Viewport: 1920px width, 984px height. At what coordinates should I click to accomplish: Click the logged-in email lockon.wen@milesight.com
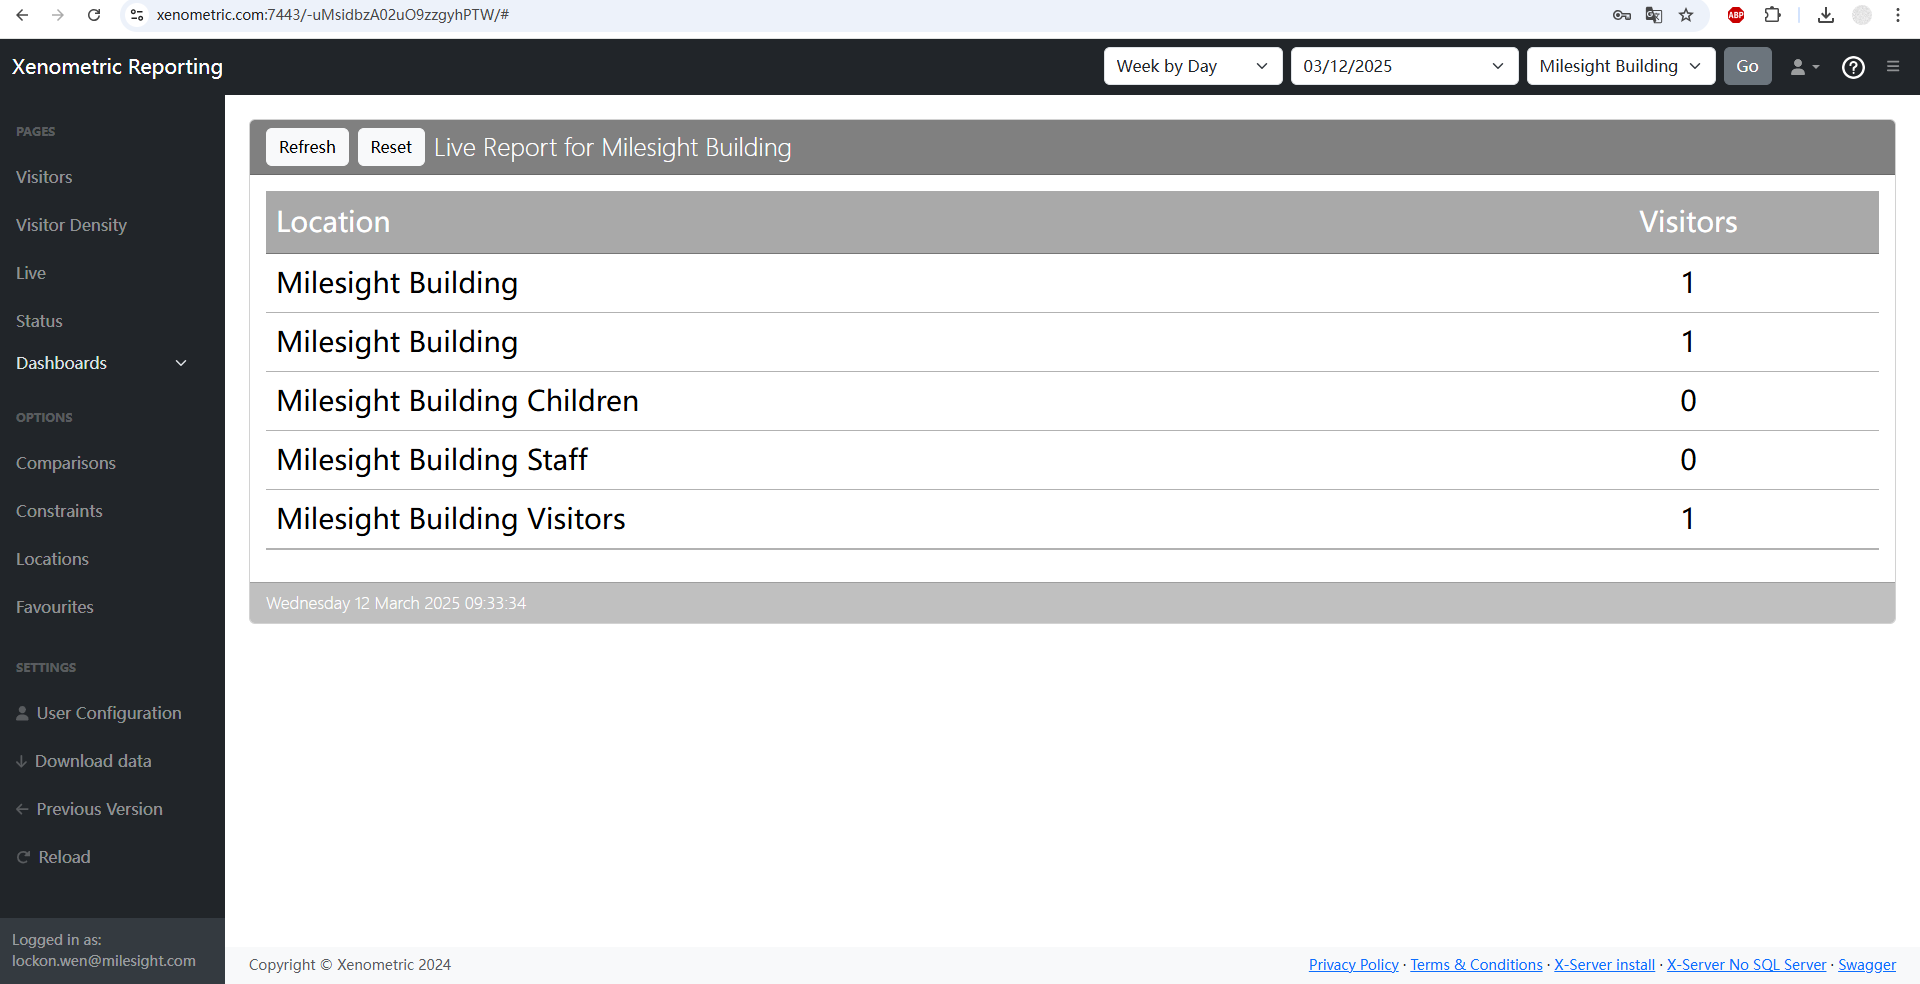104,961
